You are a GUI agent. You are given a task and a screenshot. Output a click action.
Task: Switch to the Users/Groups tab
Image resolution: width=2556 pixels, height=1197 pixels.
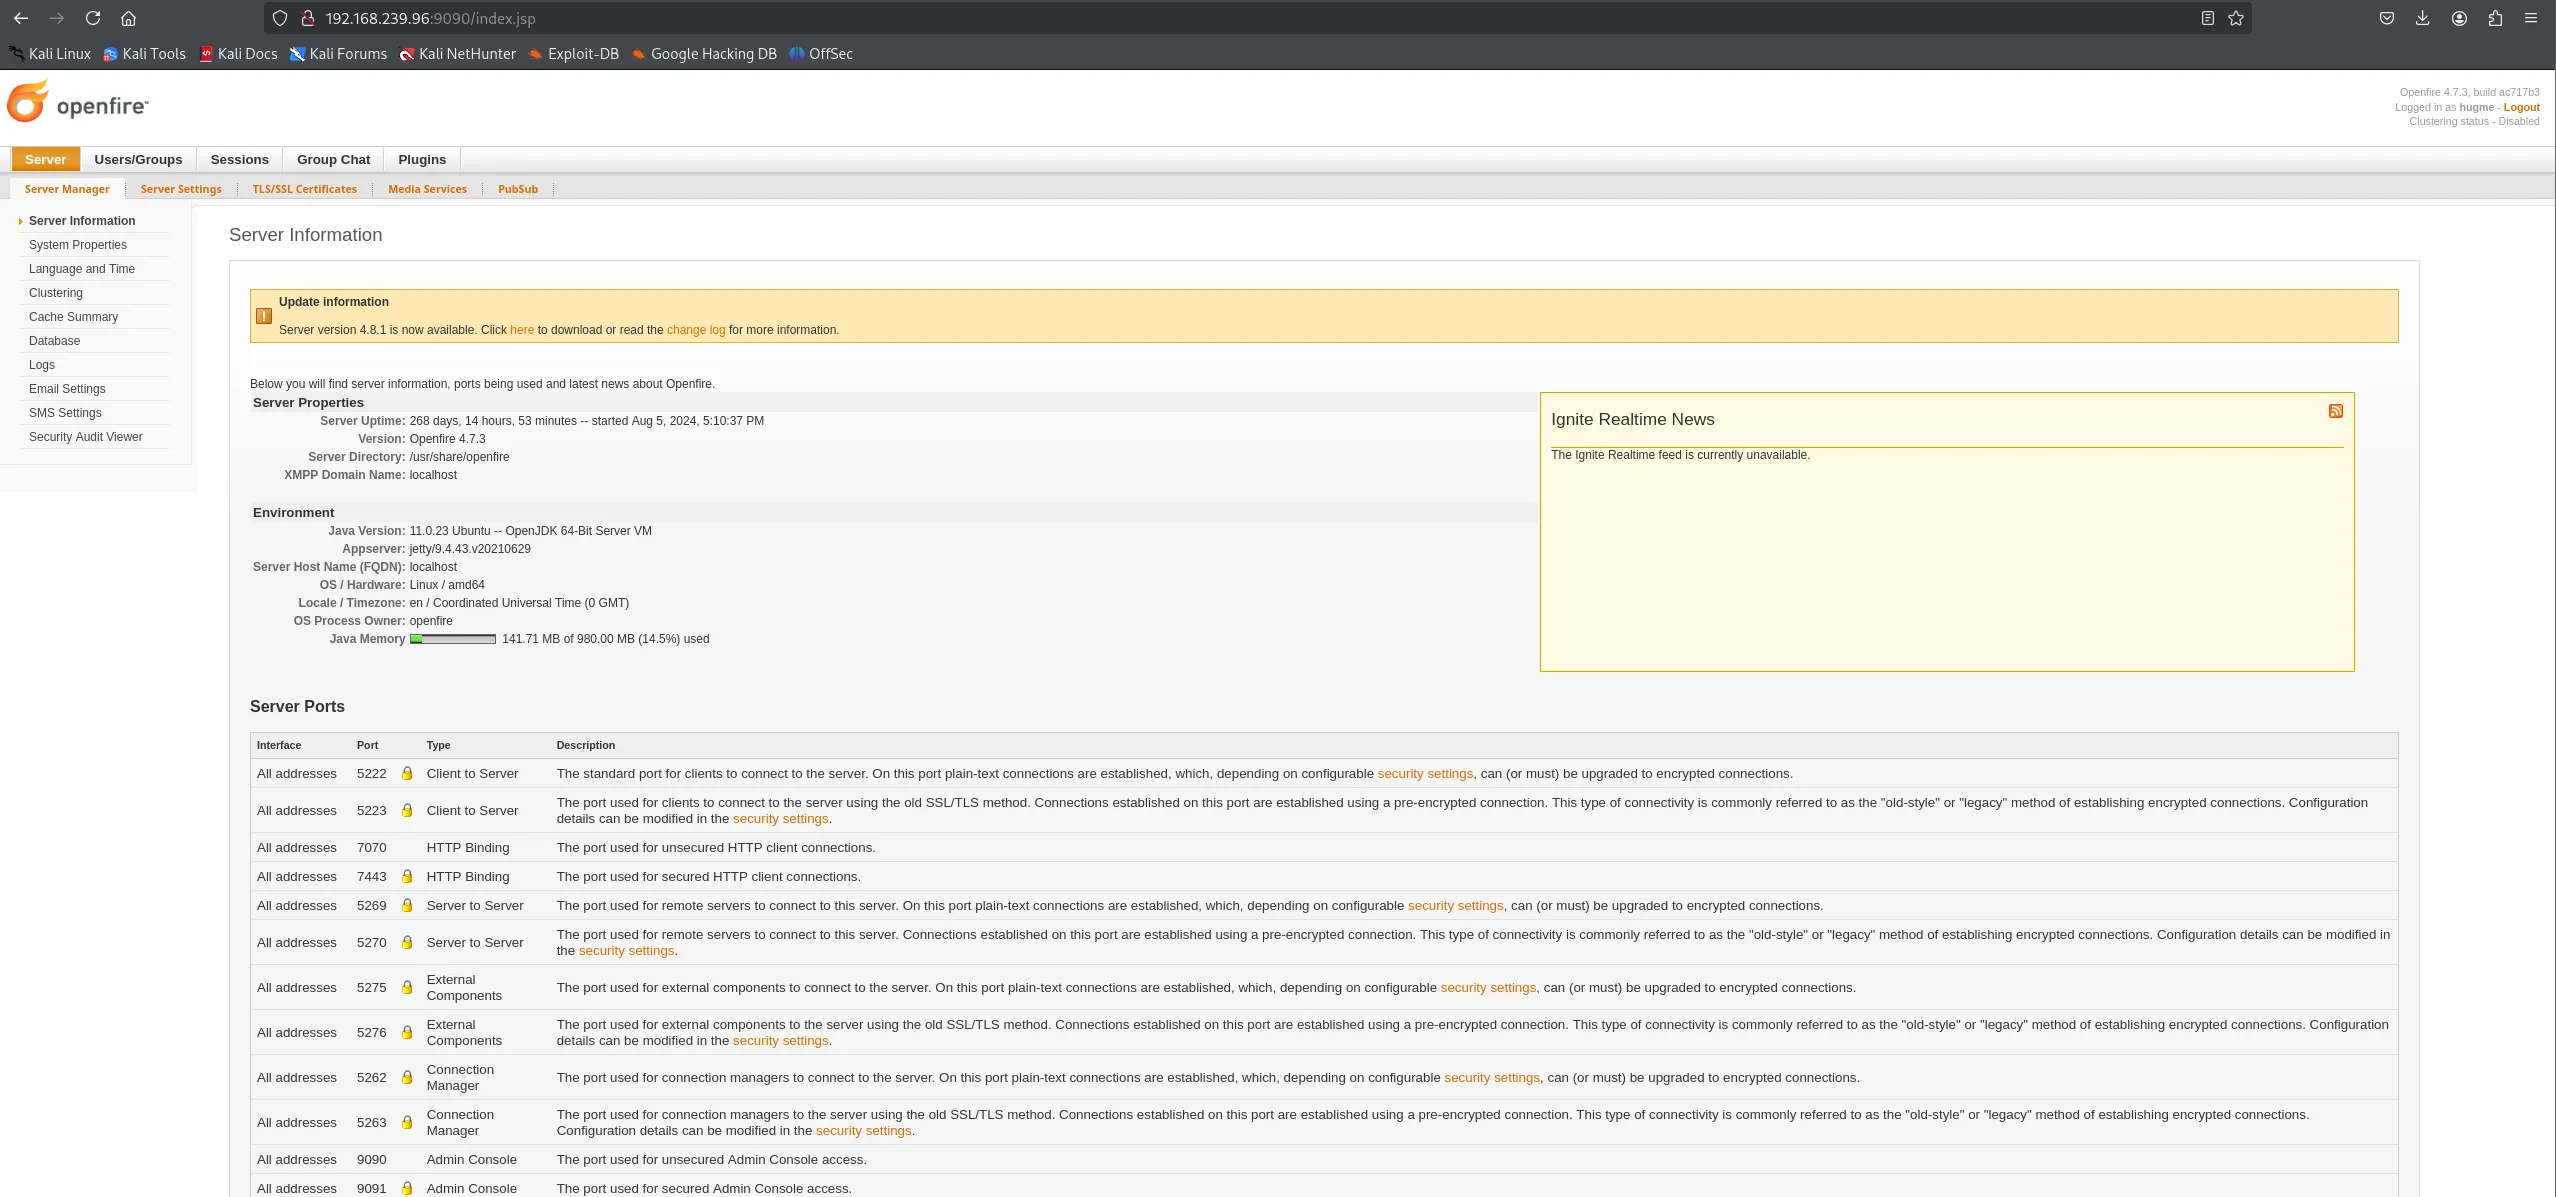point(138,159)
